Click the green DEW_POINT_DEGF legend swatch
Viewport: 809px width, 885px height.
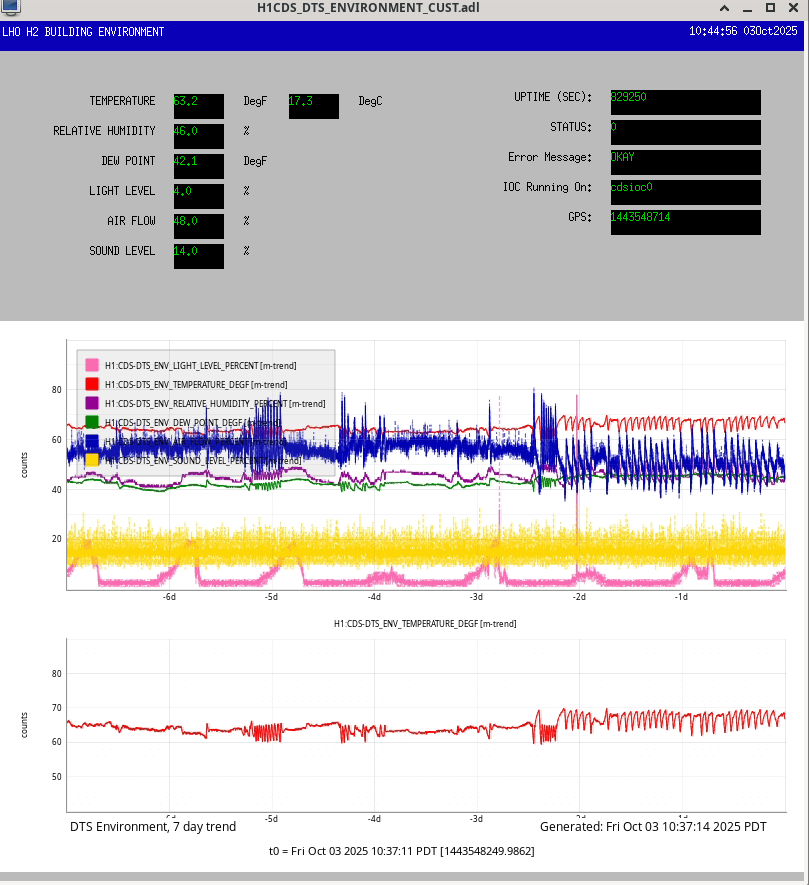coord(92,422)
